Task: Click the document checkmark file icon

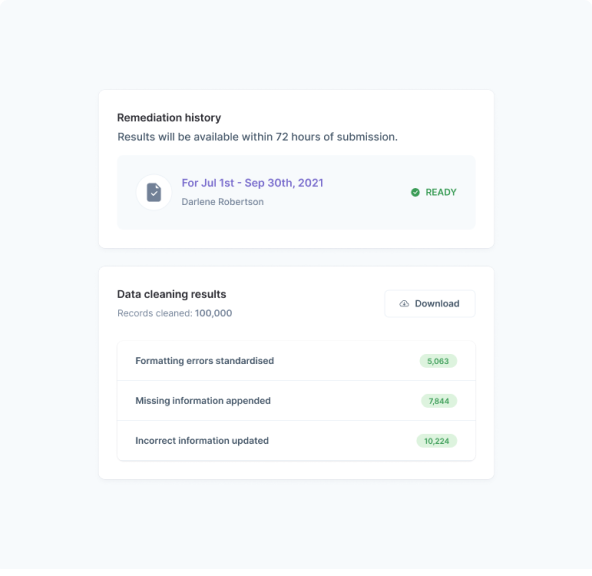Action: tap(154, 192)
